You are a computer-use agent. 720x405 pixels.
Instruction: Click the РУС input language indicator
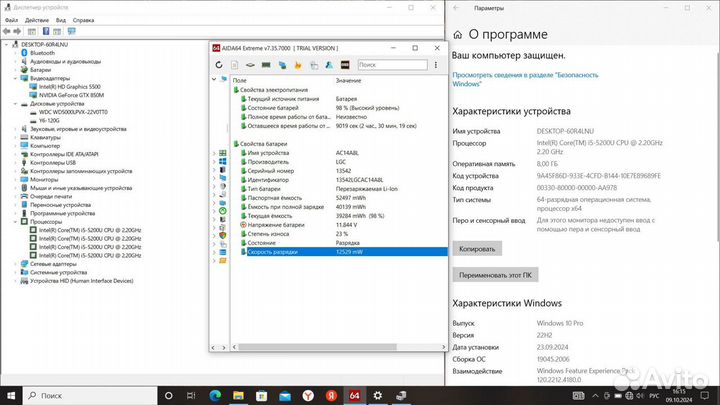pyautogui.click(x=654, y=396)
